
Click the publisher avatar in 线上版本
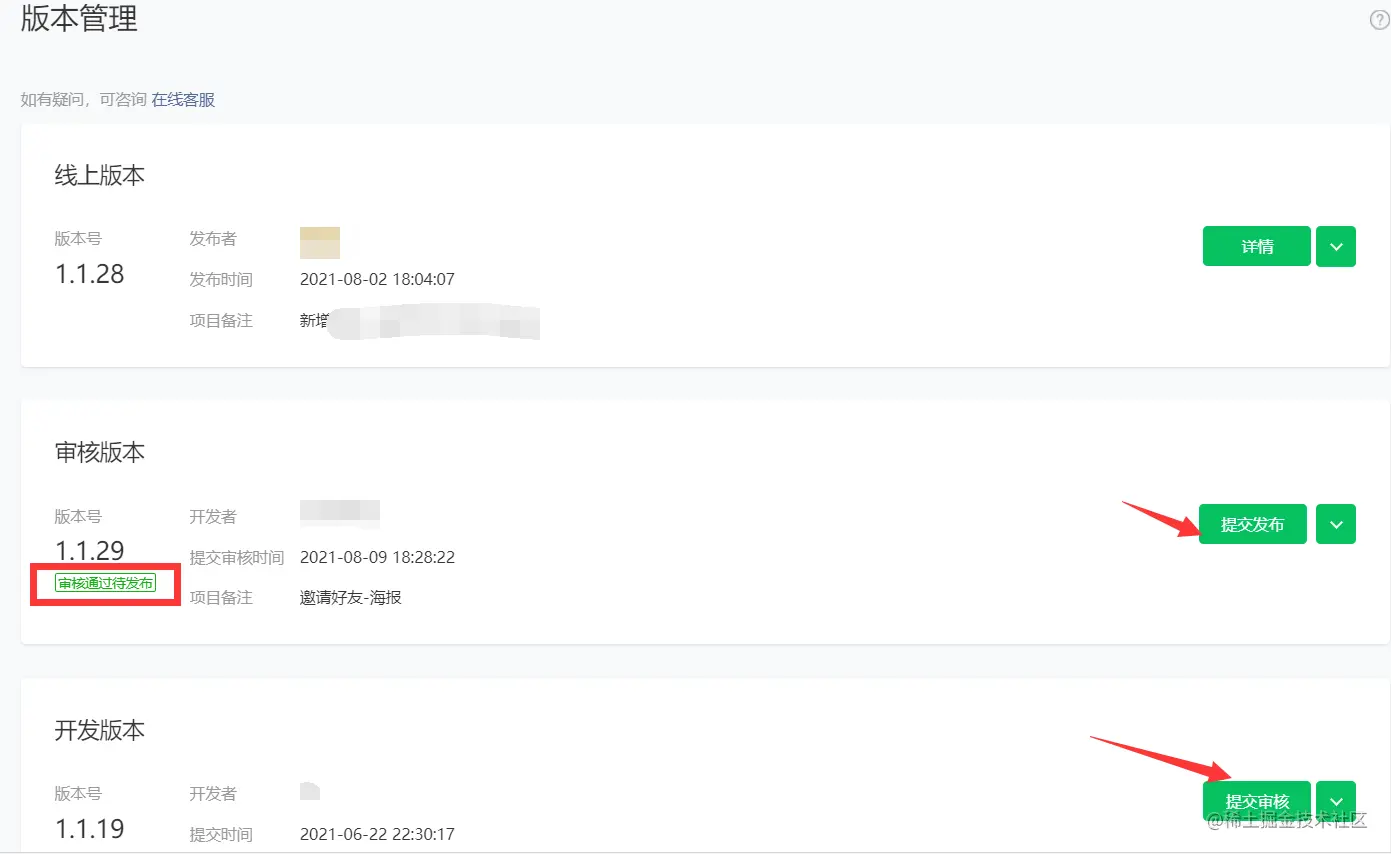(x=320, y=242)
